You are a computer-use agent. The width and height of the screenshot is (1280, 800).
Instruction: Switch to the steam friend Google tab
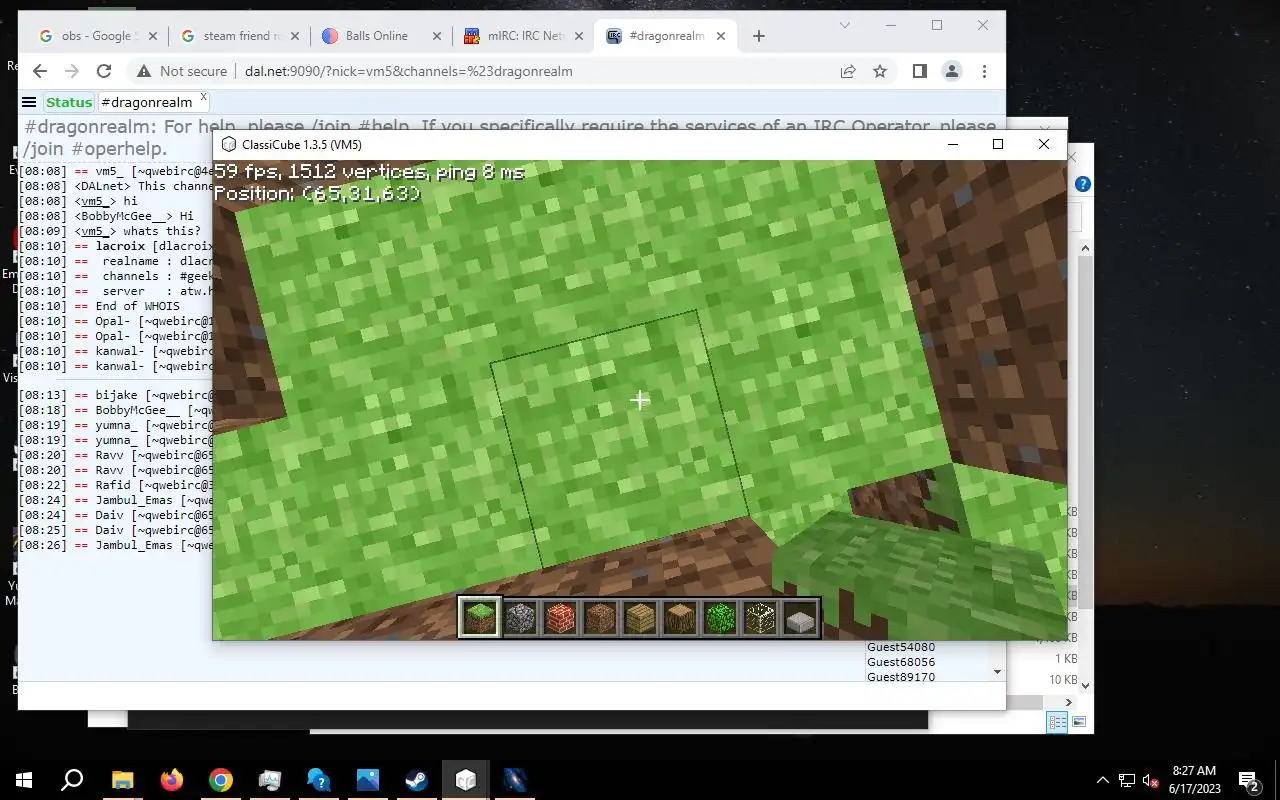[x=240, y=36]
